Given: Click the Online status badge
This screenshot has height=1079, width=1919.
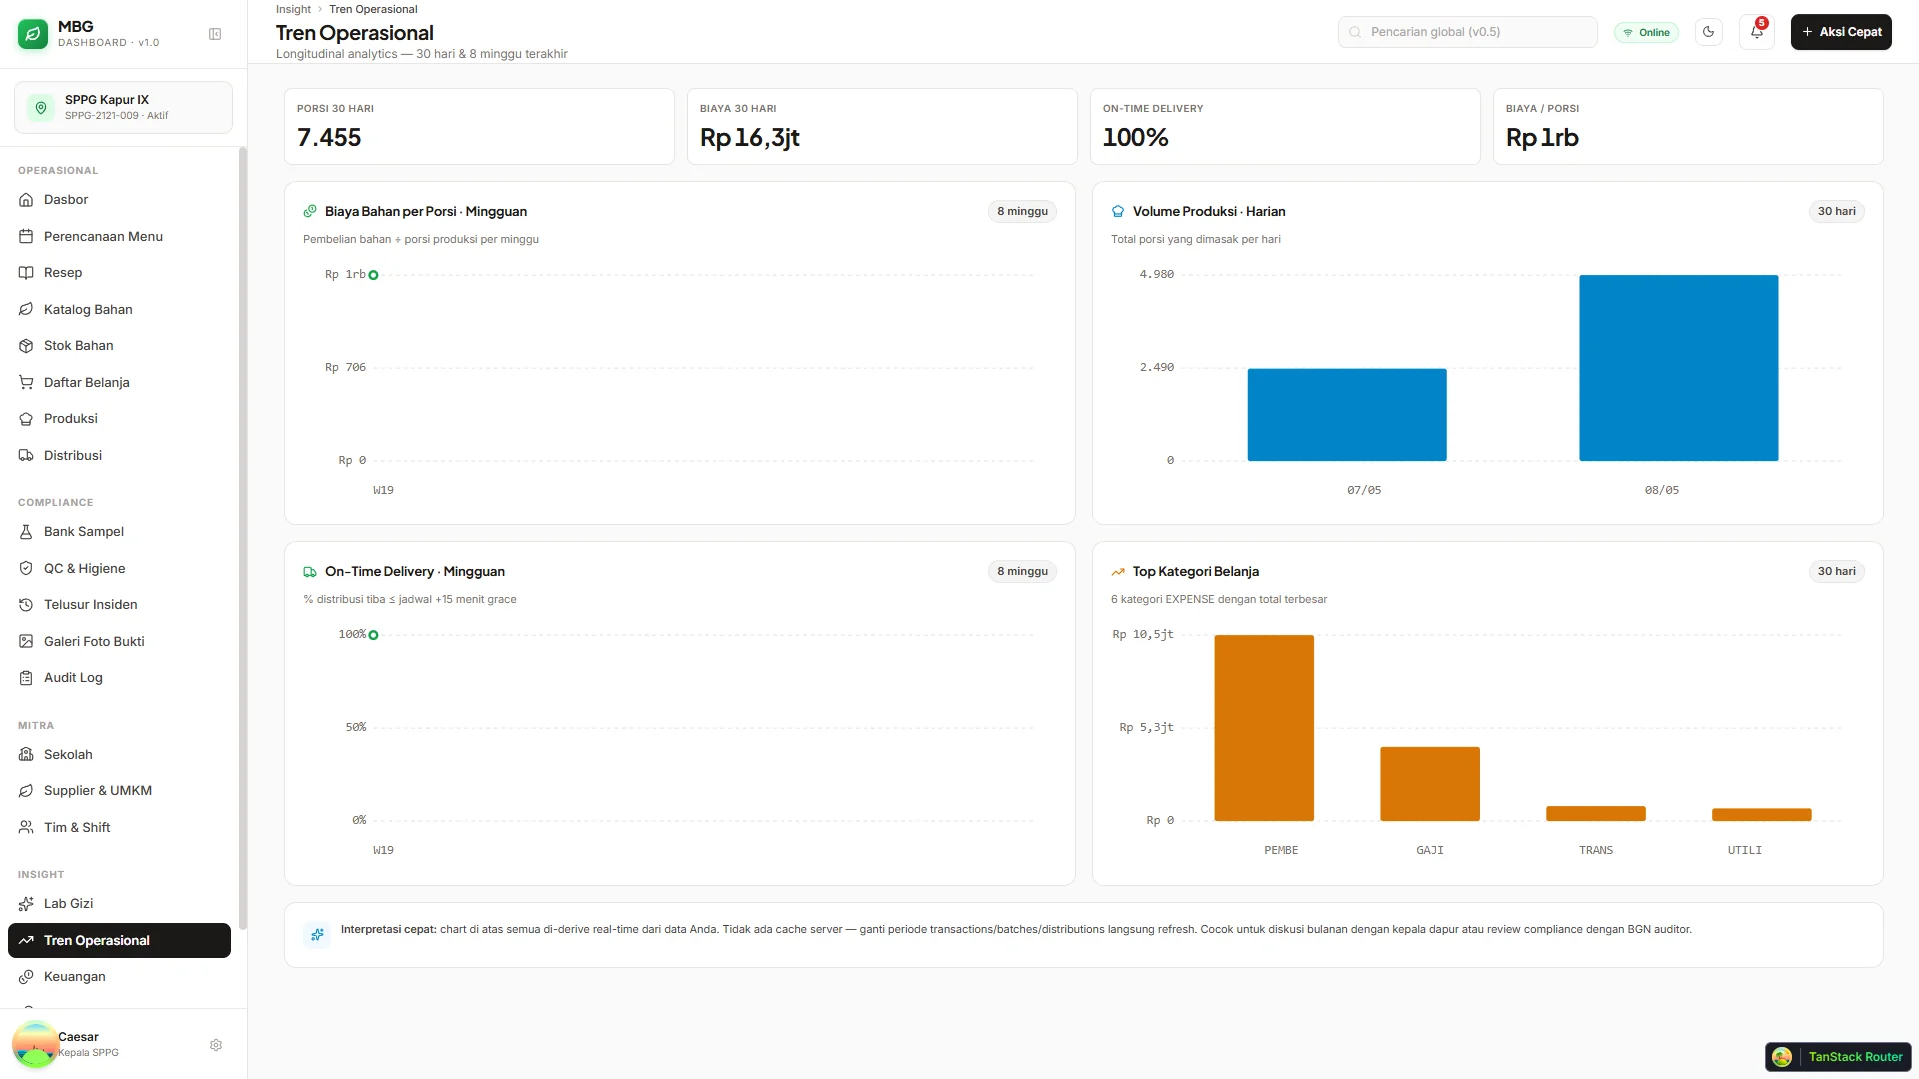Looking at the screenshot, I should (x=1646, y=32).
